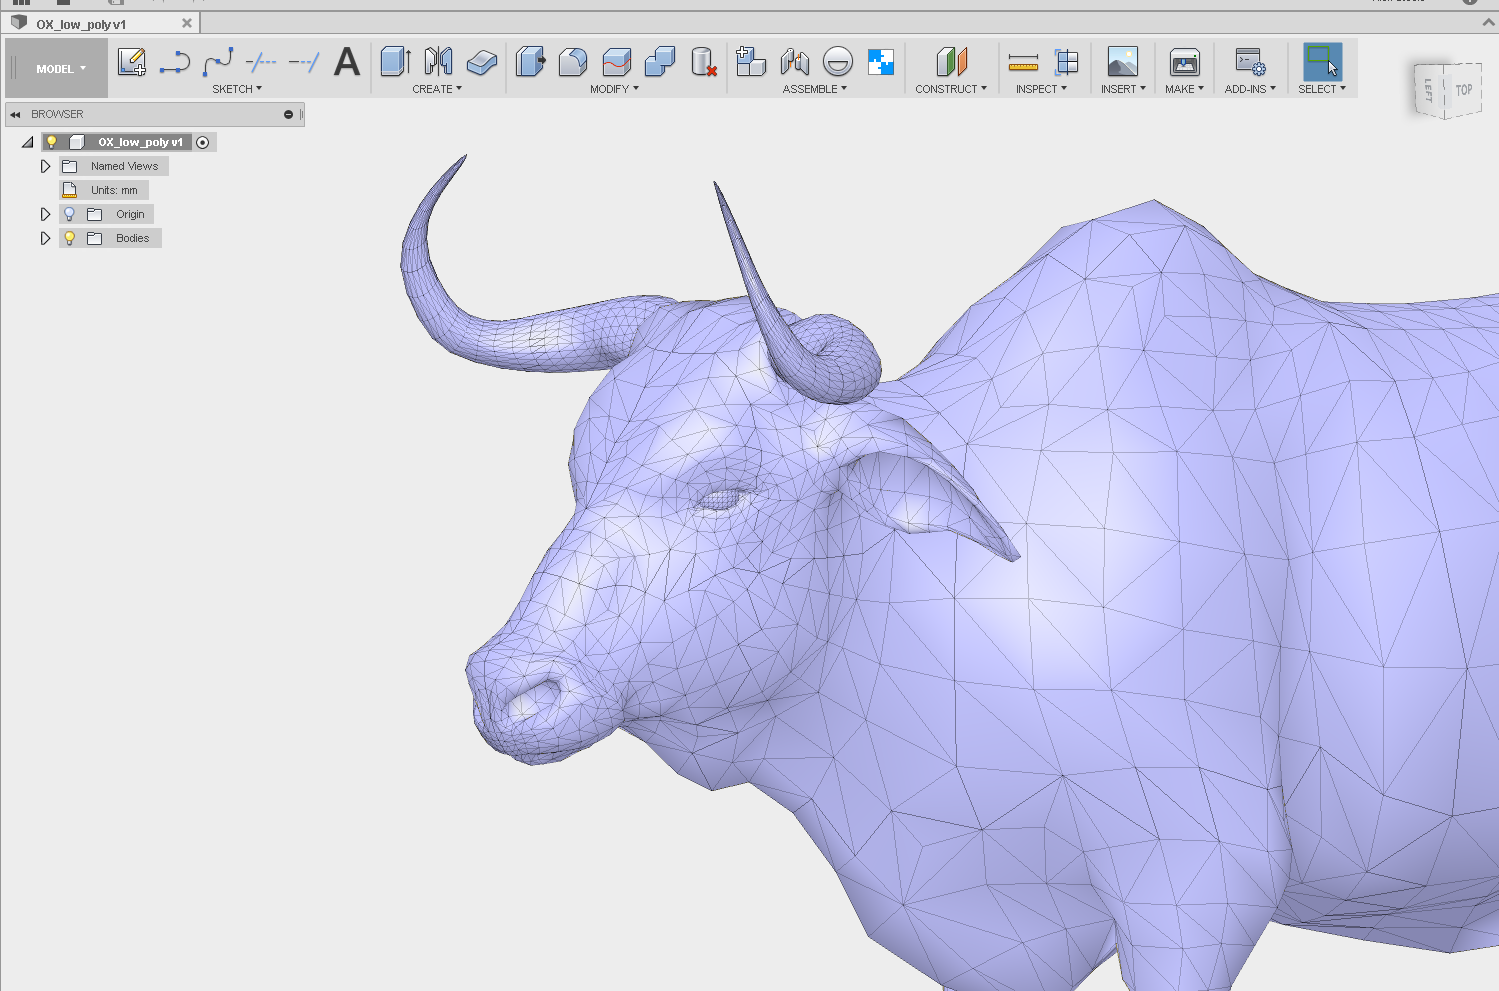Activate OX_low_poly v1 component radio button
The image size is (1499, 991).
(x=203, y=142)
